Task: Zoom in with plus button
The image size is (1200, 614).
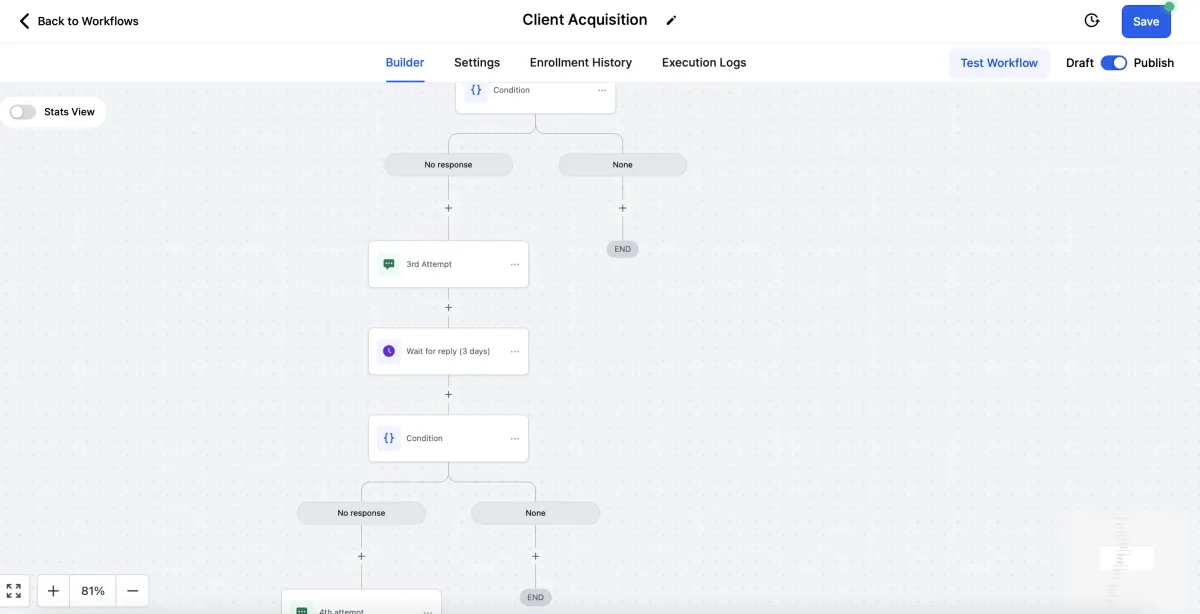Action: click(53, 591)
